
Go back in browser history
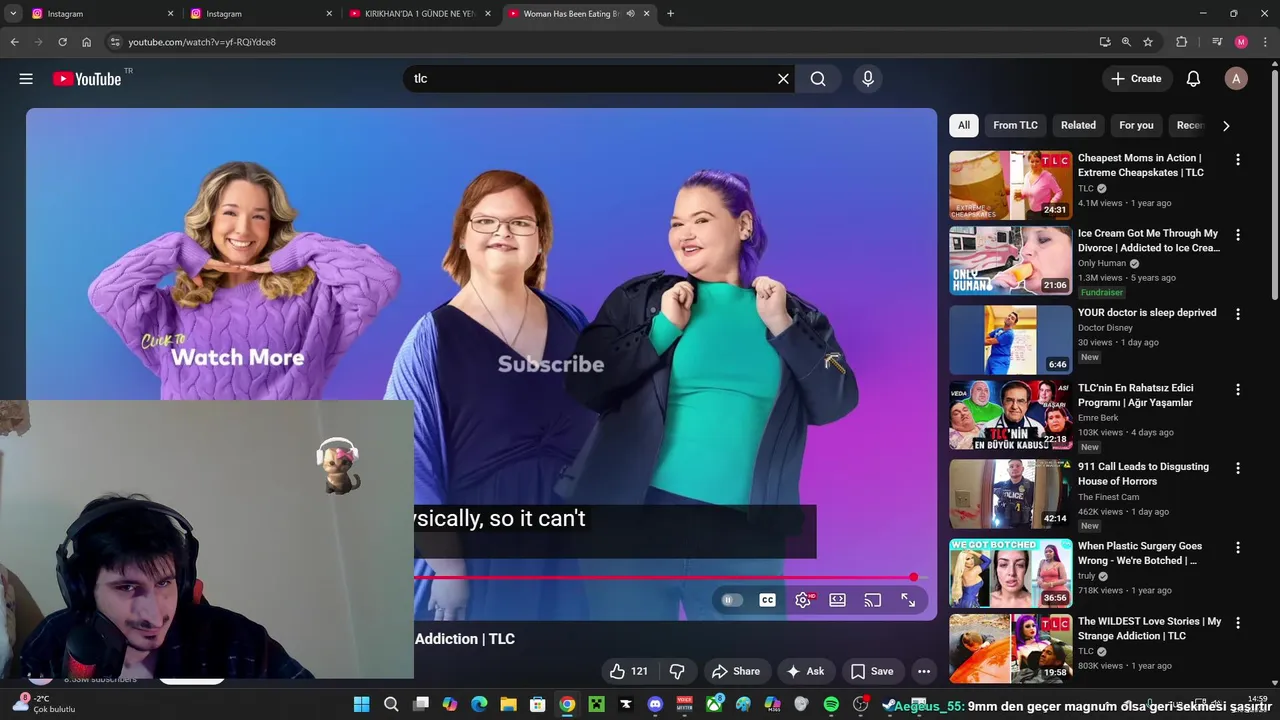14,42
